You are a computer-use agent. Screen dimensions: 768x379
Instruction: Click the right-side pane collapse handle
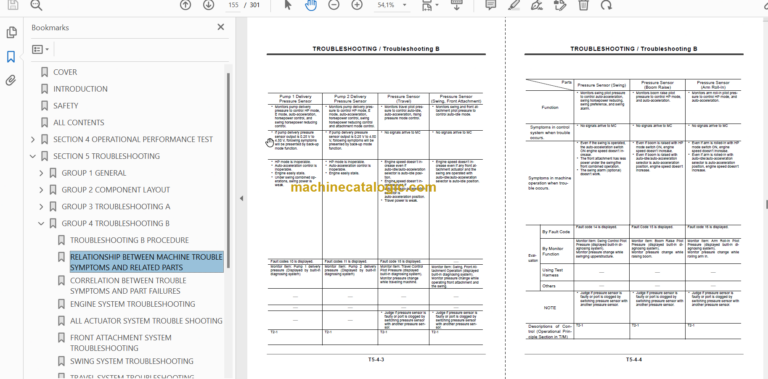[766, 204]
